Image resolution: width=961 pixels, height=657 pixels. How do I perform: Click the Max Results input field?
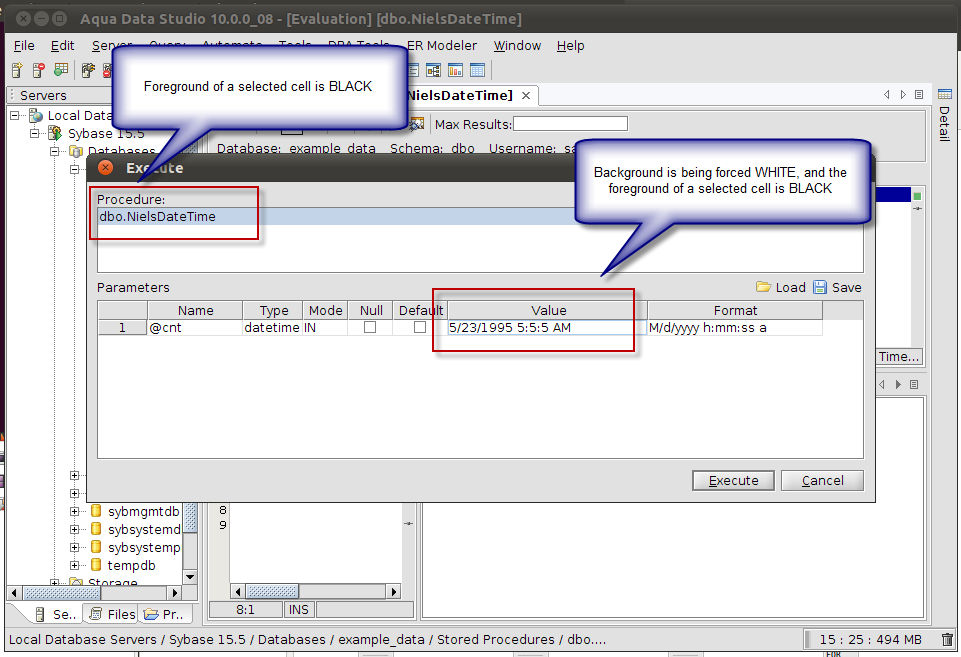(570, 124)
